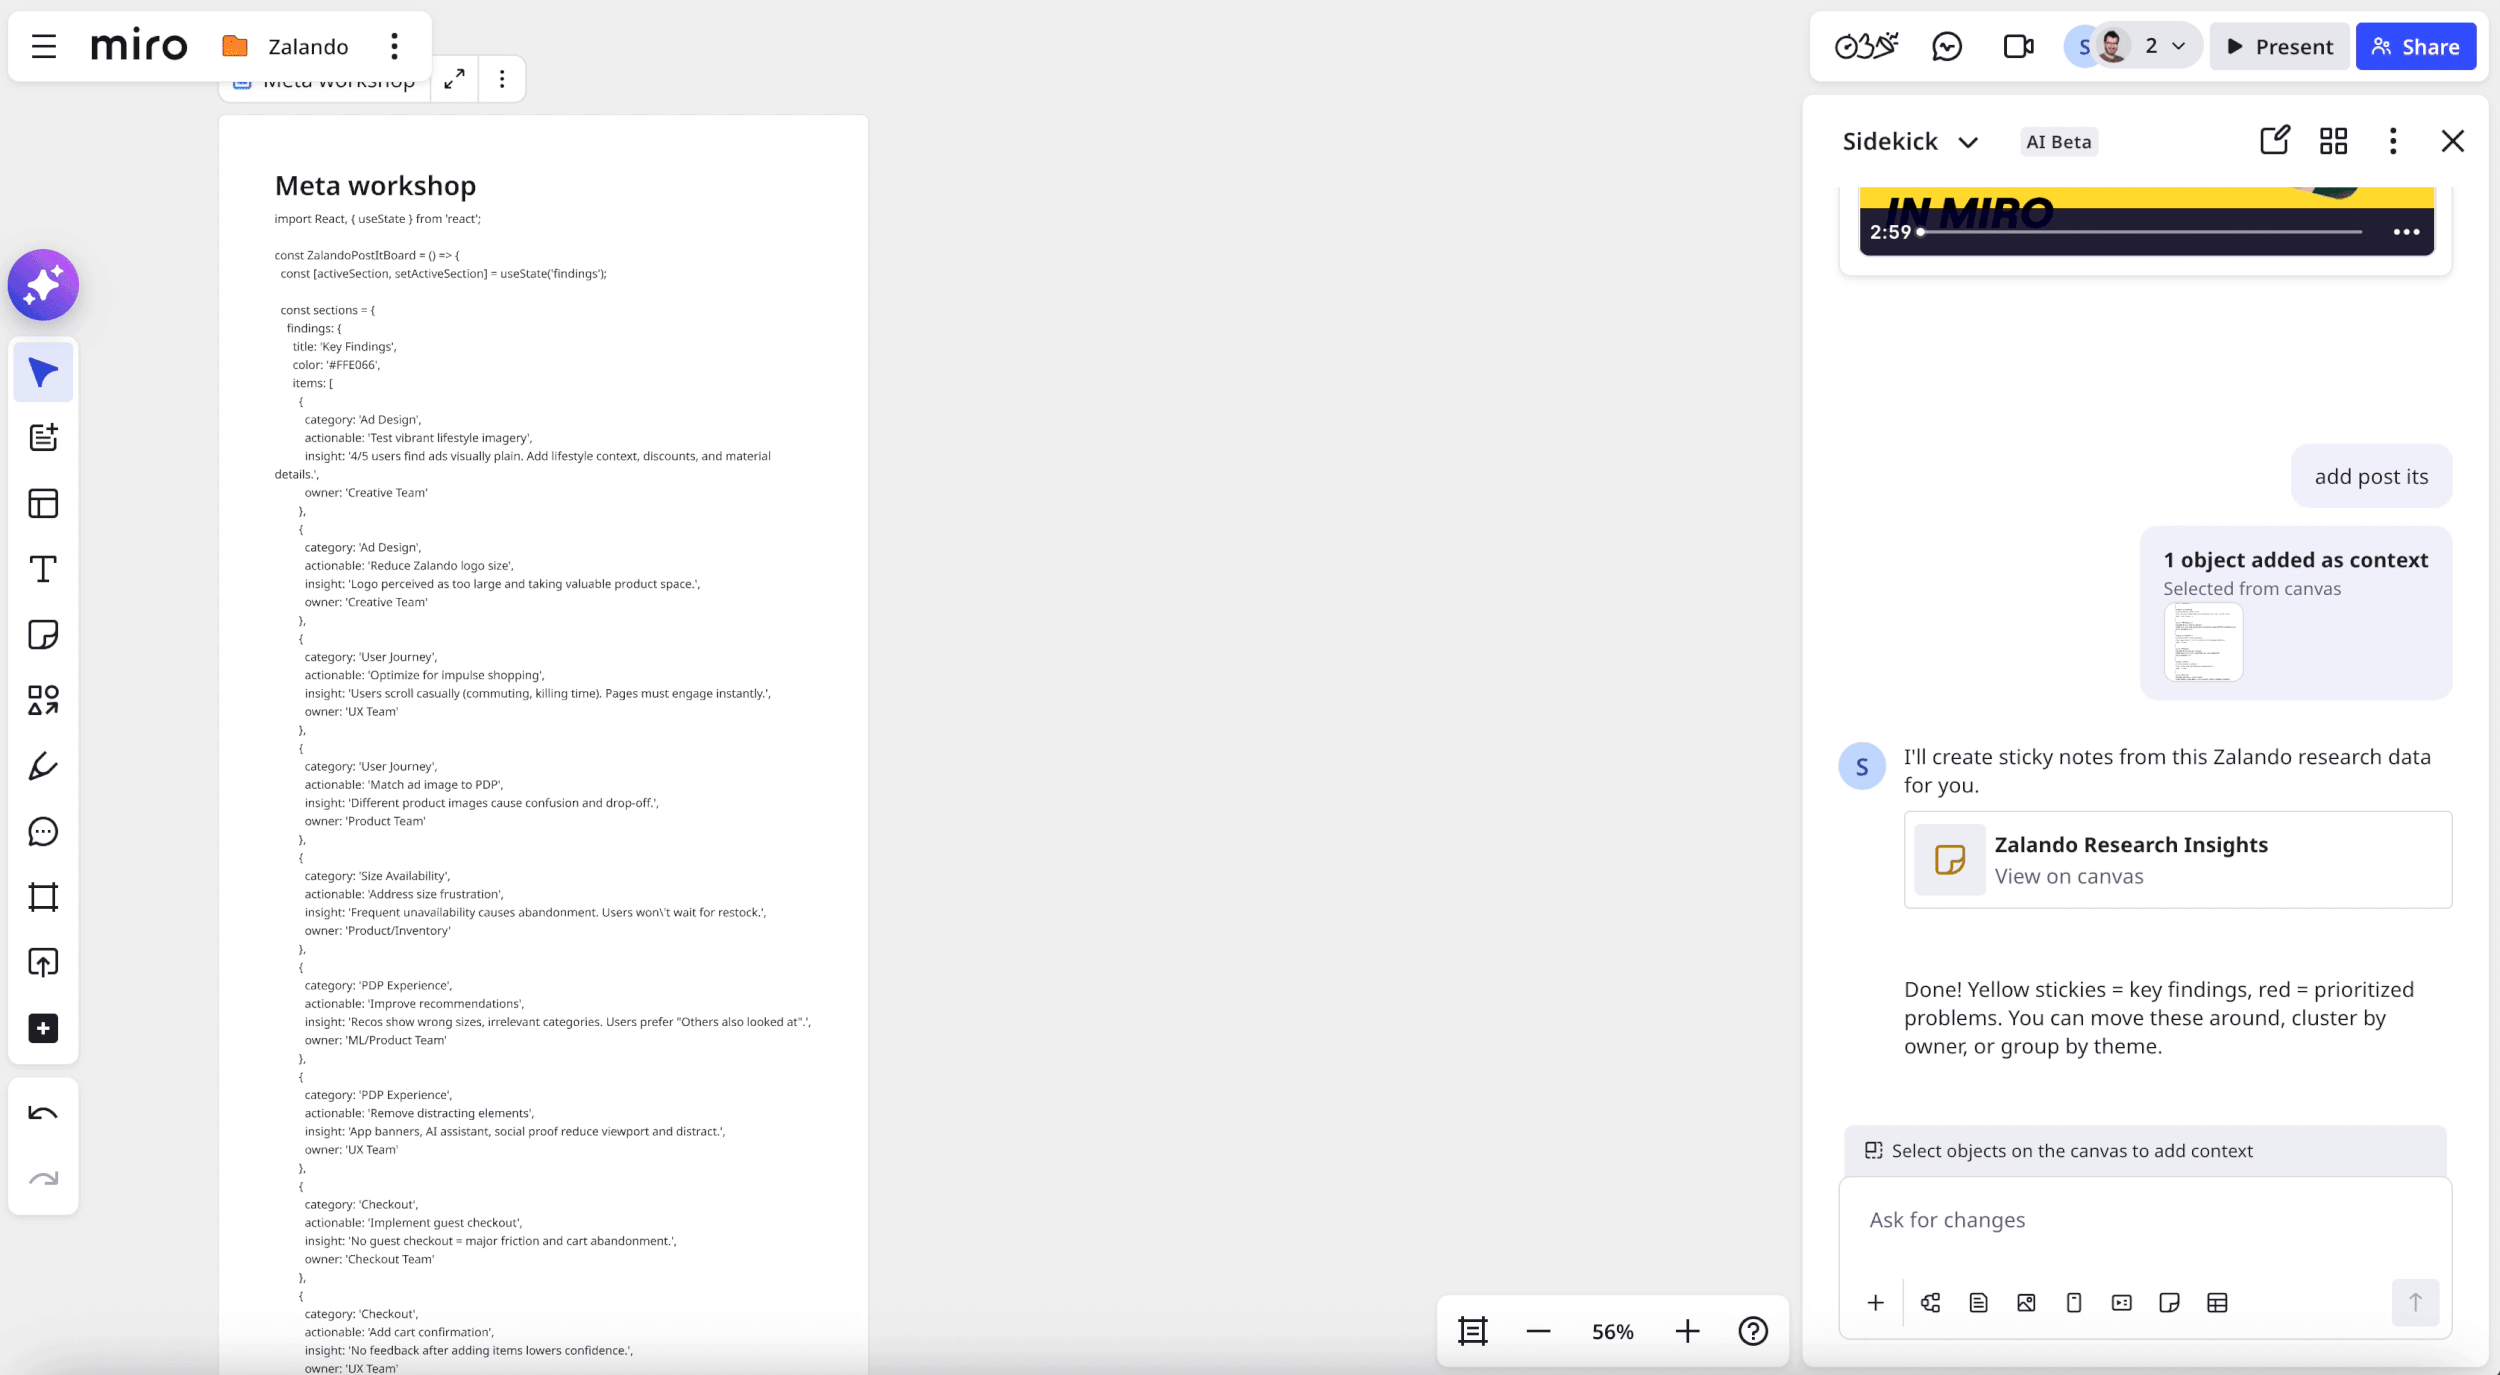
Task: Select the frame tool in sidebar
Action: point(43,897)
